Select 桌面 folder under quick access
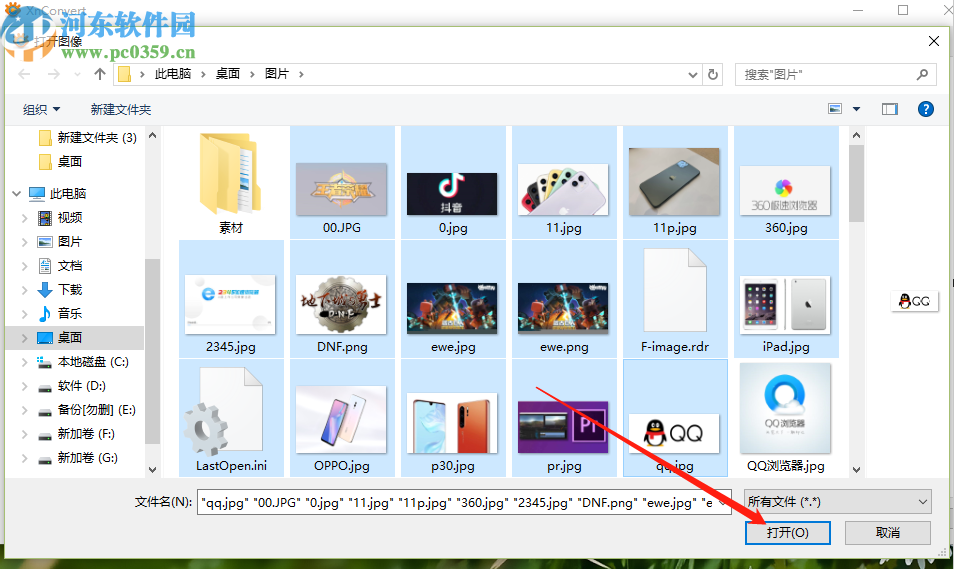954x569 pixels. [60, 161]
